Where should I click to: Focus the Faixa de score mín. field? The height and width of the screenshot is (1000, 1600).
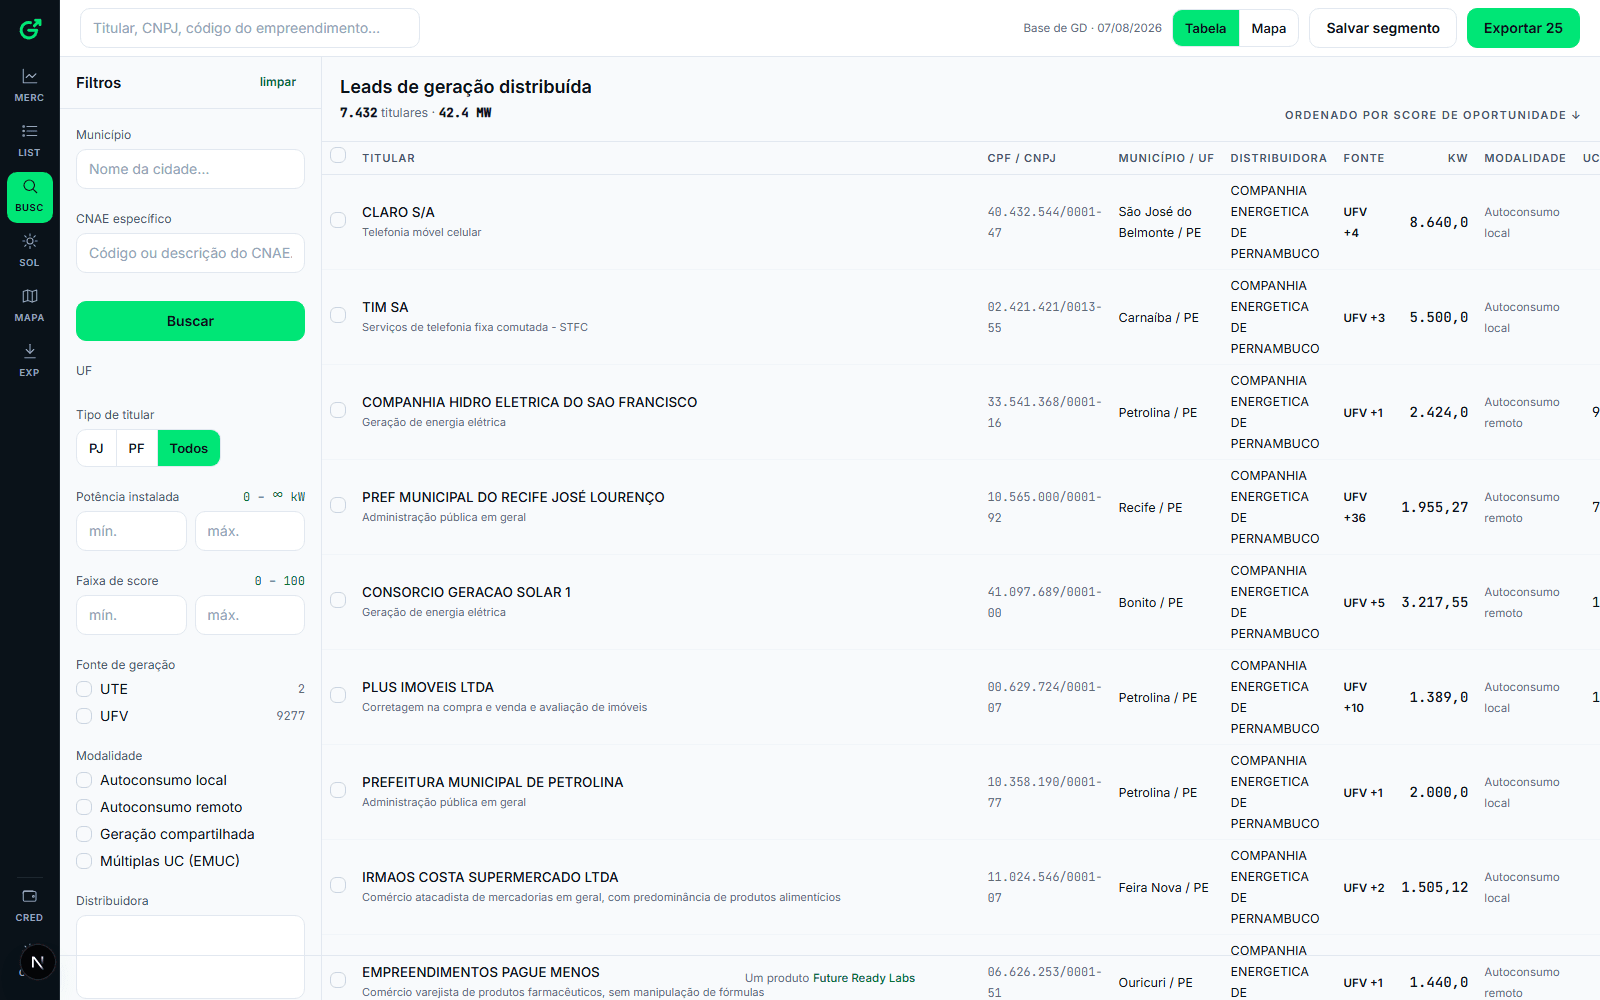[x=131, y=615]
